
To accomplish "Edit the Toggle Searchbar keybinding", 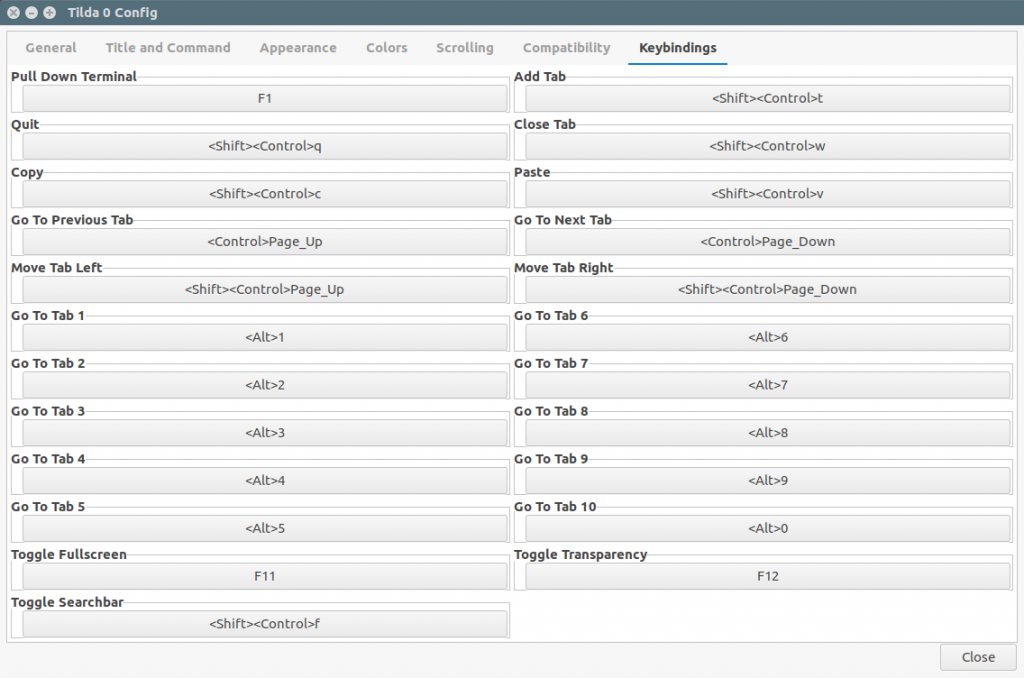I will pyautogui.click(x=265, y=624).
